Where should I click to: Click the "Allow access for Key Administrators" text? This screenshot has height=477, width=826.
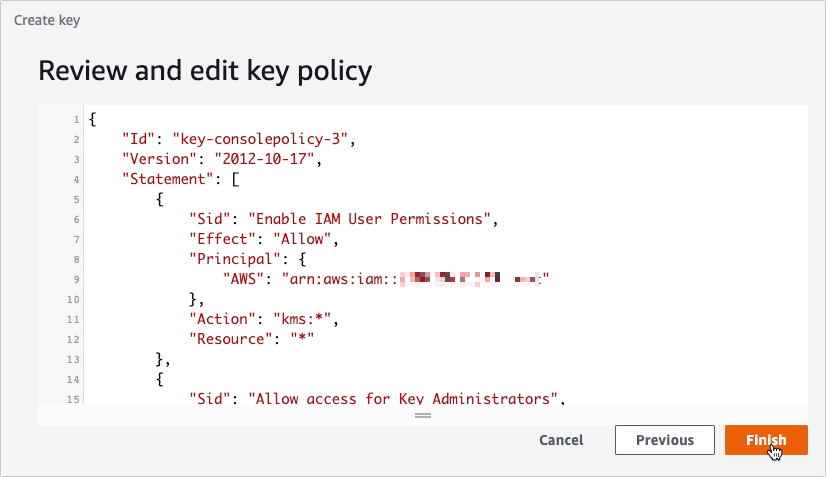coord(406,398)
